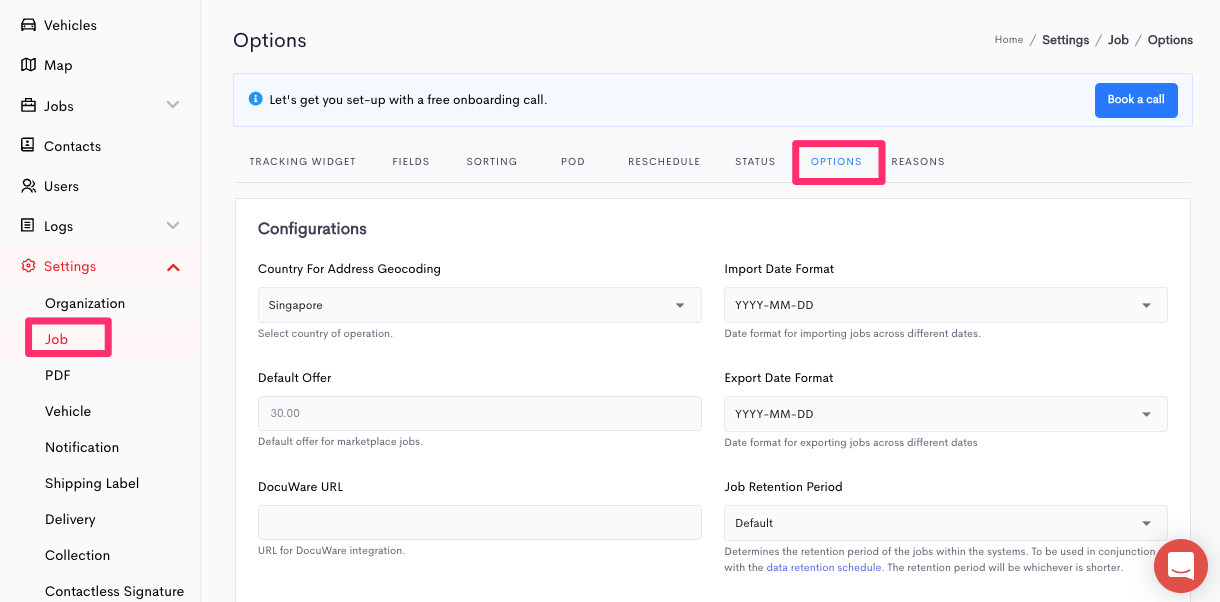Image resolution: width=1220 pixels, height=602 pixels.
Task: Open Notification settings in sidebar
Action: pos(82,447)
